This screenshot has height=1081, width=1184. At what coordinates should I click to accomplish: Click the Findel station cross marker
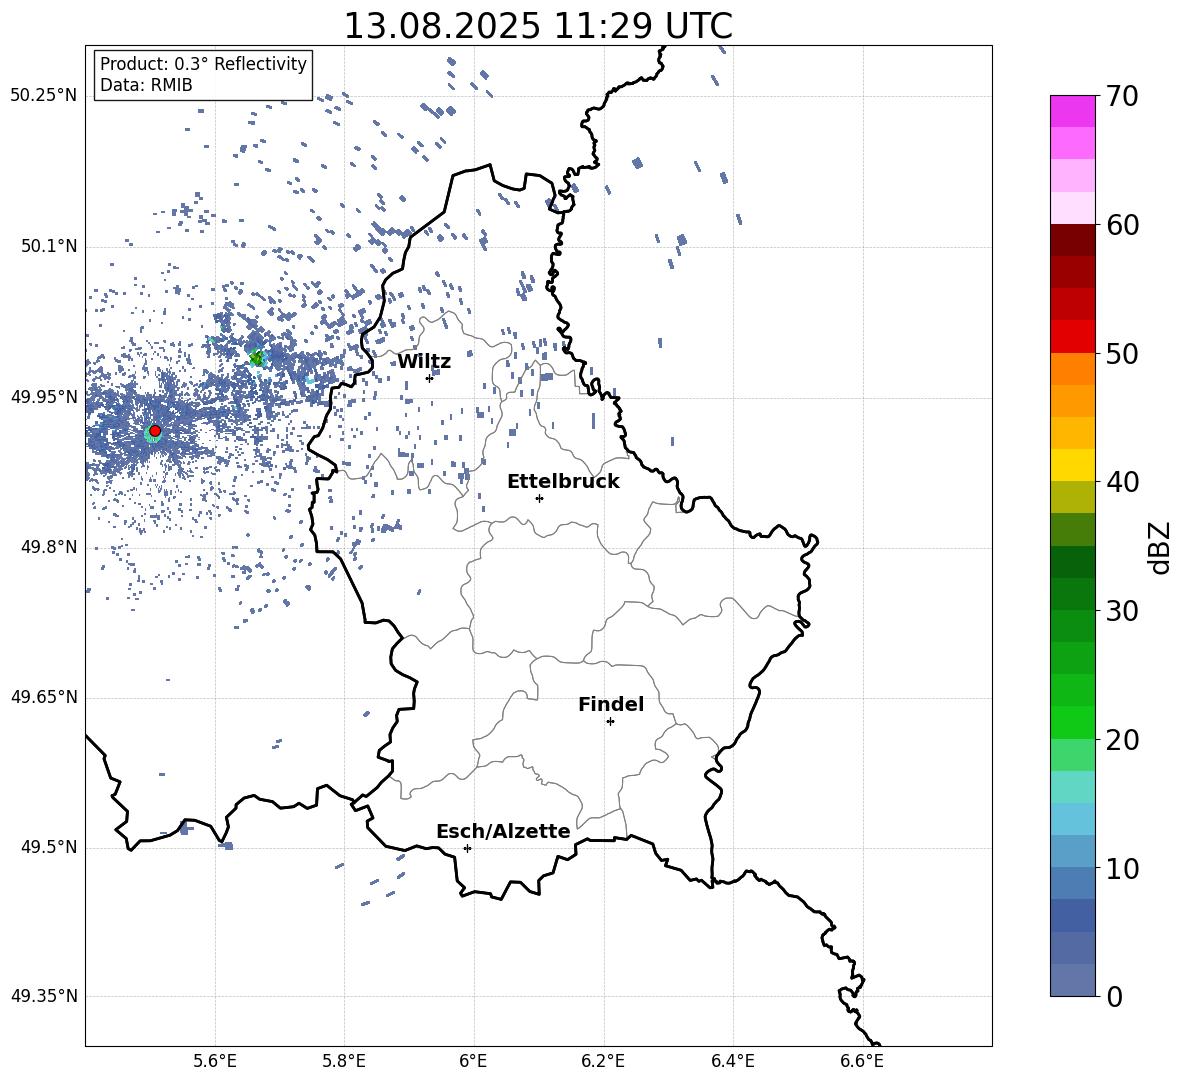pyautogui.click(x=610, y=721)
